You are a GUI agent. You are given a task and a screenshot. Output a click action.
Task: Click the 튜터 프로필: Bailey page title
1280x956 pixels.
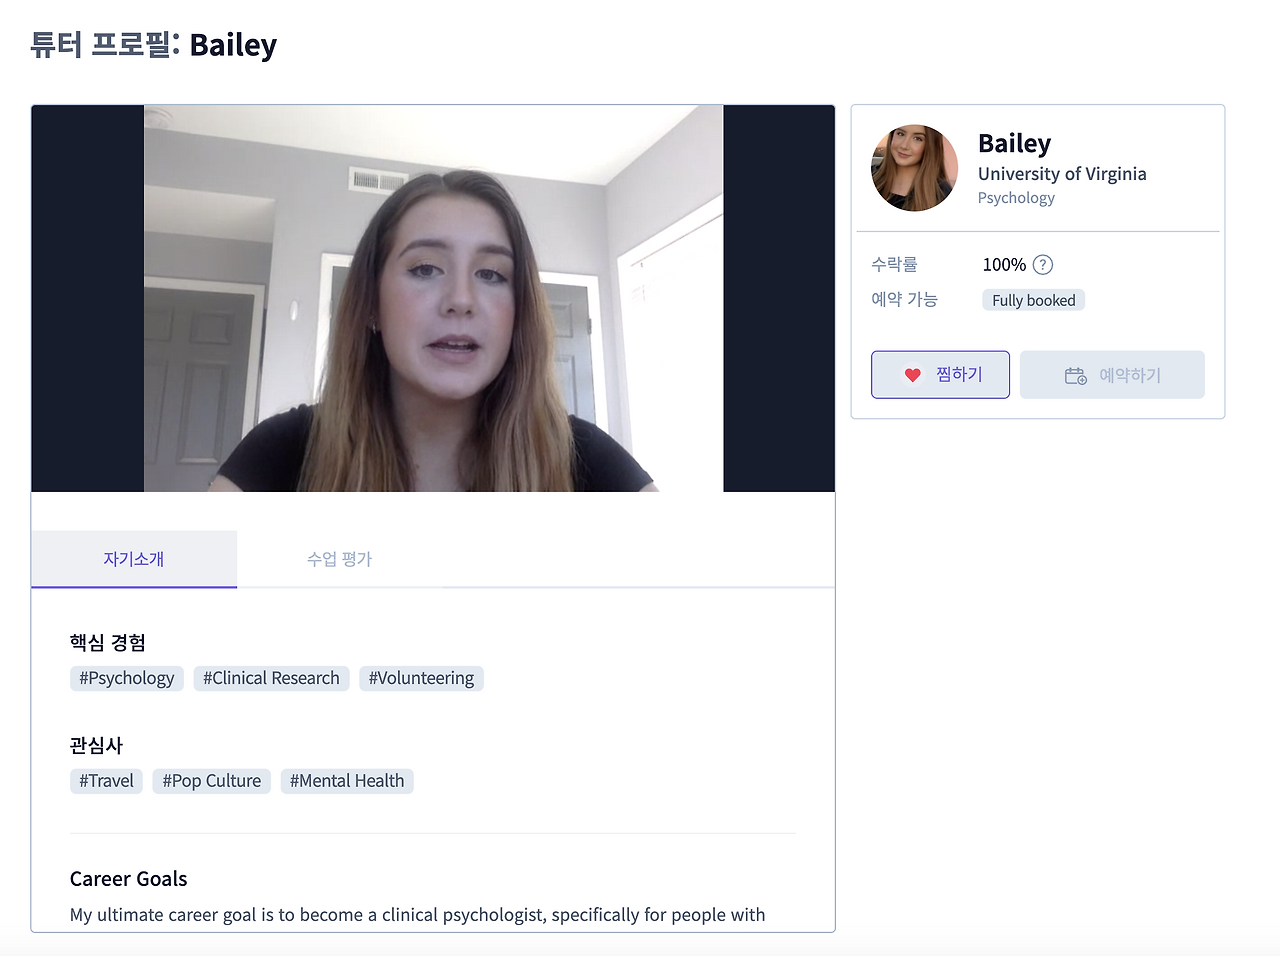pos(153,45)
